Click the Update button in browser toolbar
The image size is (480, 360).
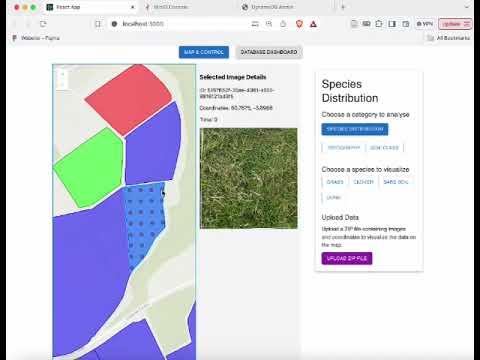455,24
